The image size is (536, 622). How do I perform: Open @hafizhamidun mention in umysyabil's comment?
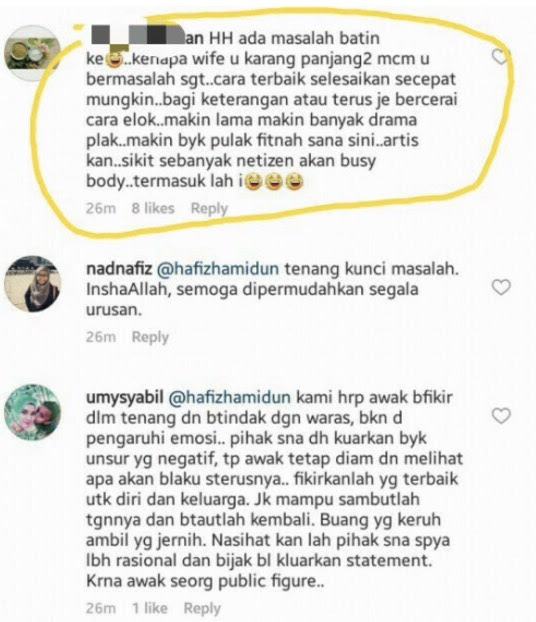point(230,397)
